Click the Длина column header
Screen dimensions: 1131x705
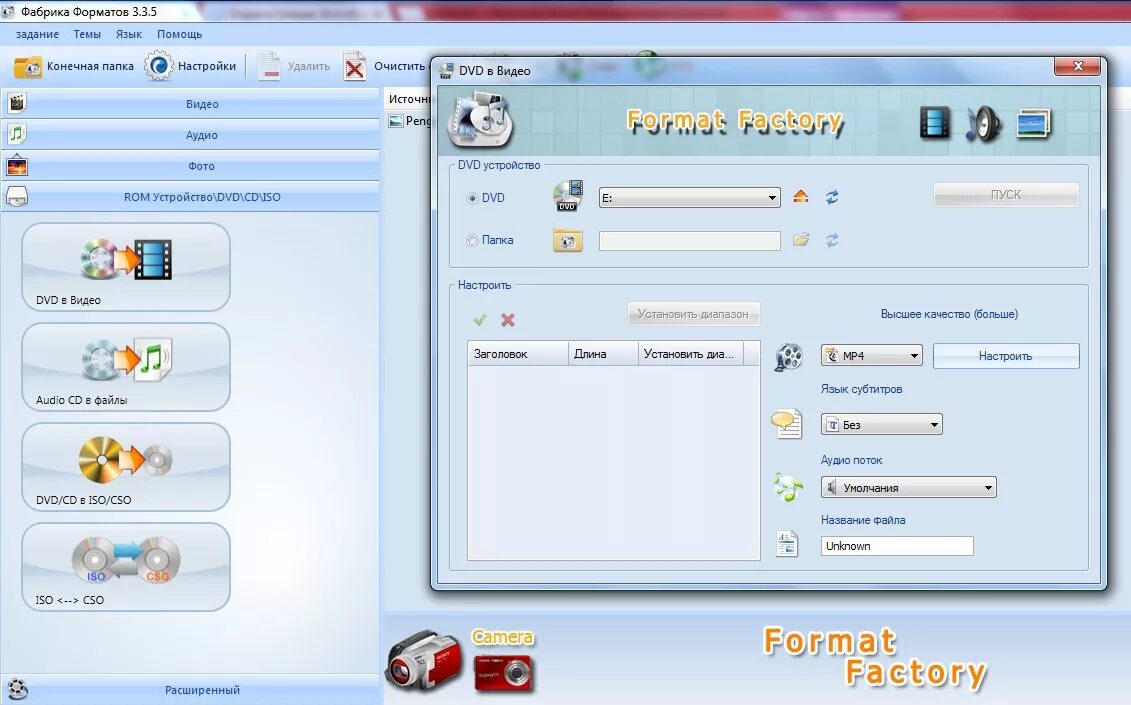click(603, 354)
